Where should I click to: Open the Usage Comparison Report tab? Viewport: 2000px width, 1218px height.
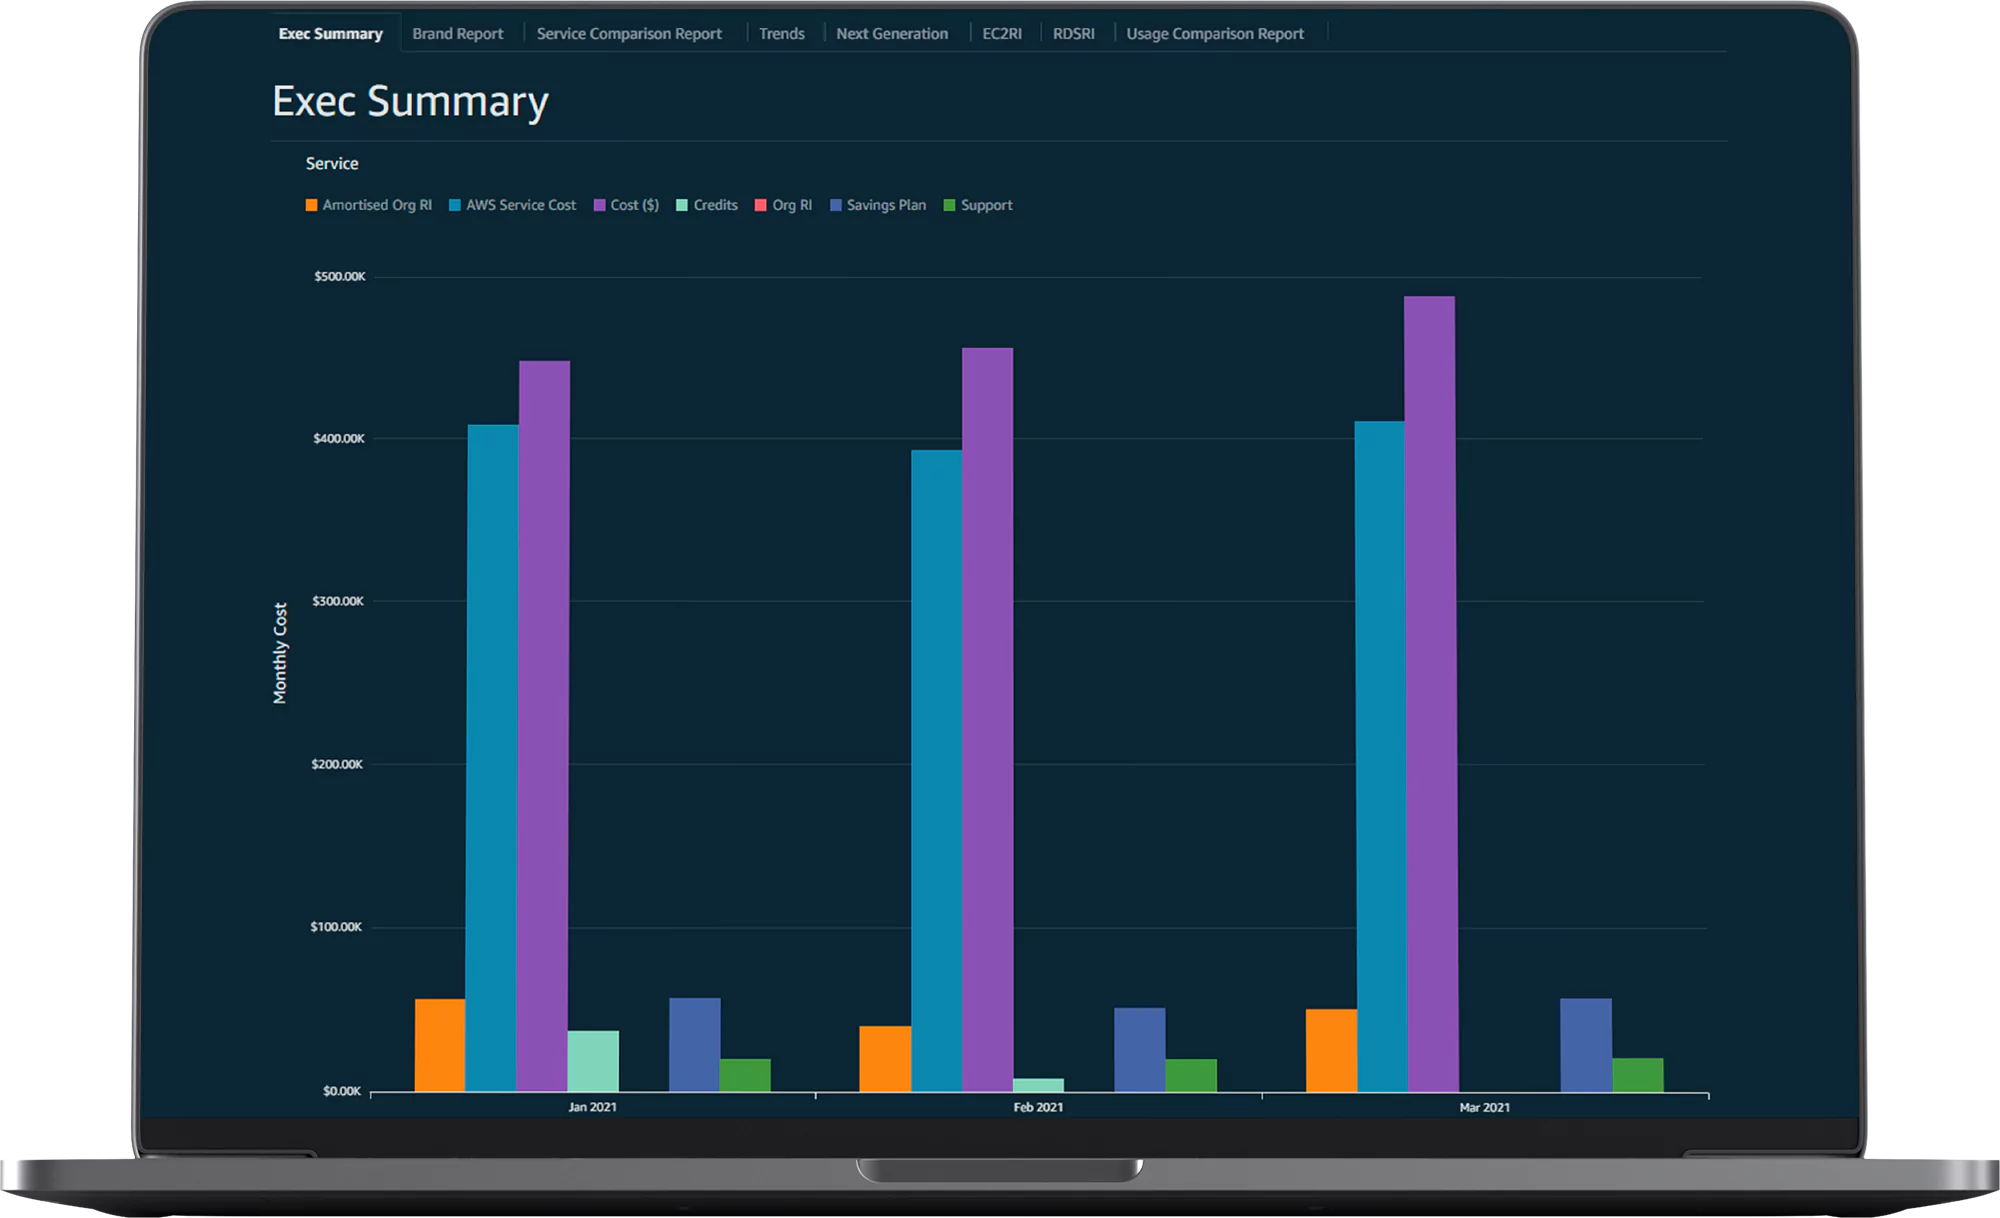1215,34
